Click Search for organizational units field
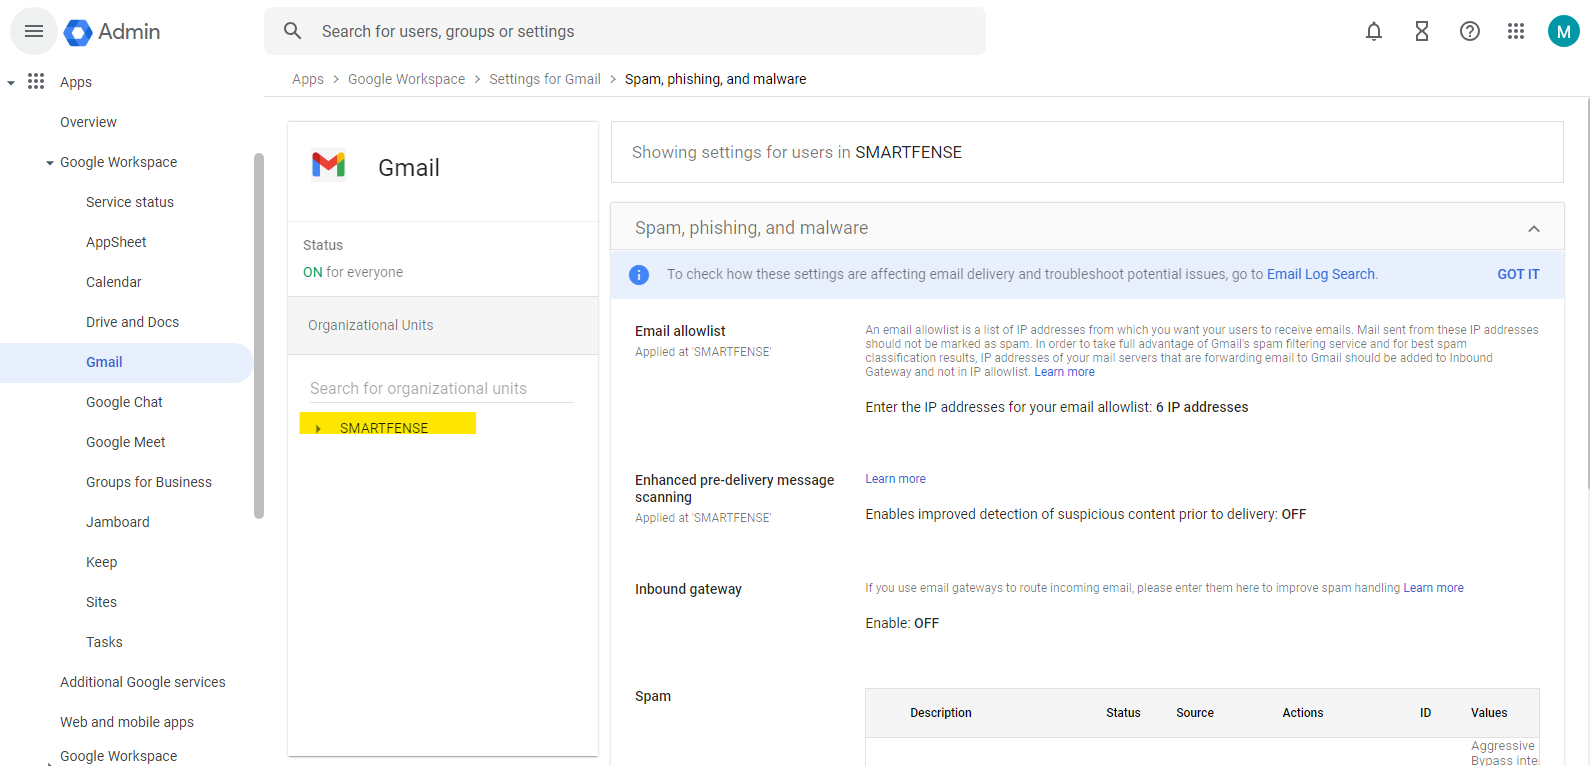Screen dimensions: 1590x766 click(x=441, y=388)
